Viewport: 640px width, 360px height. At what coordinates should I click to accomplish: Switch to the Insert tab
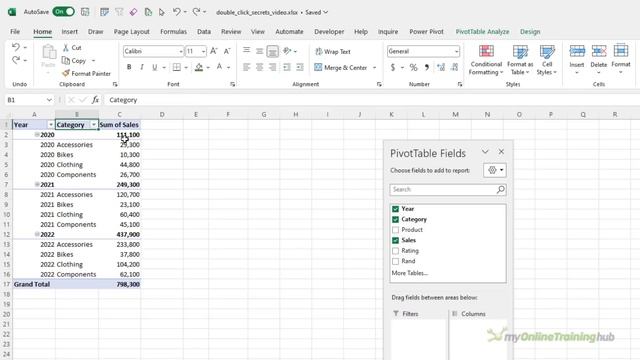coord(69,31)
